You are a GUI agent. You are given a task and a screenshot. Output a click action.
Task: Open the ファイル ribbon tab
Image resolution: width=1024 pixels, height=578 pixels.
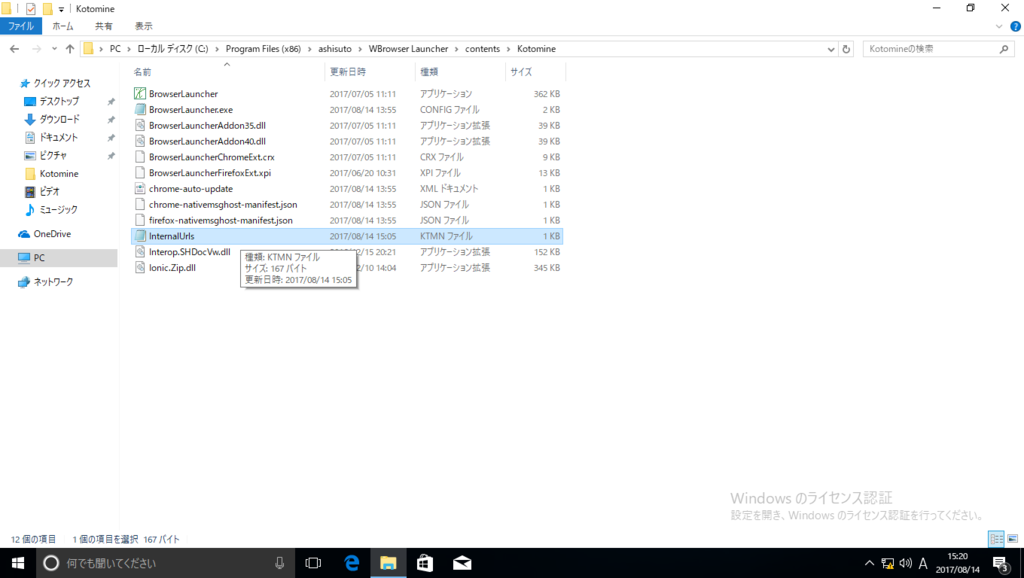(x=21, y=26)
